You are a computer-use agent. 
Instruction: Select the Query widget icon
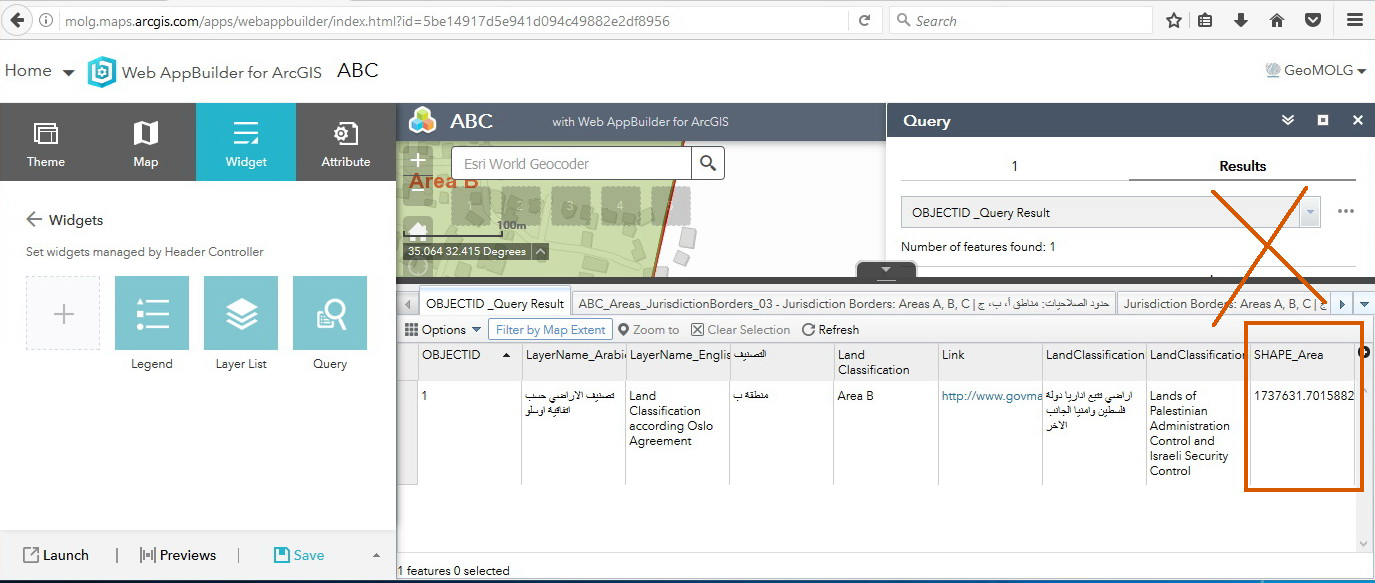(x=330, y=313)
